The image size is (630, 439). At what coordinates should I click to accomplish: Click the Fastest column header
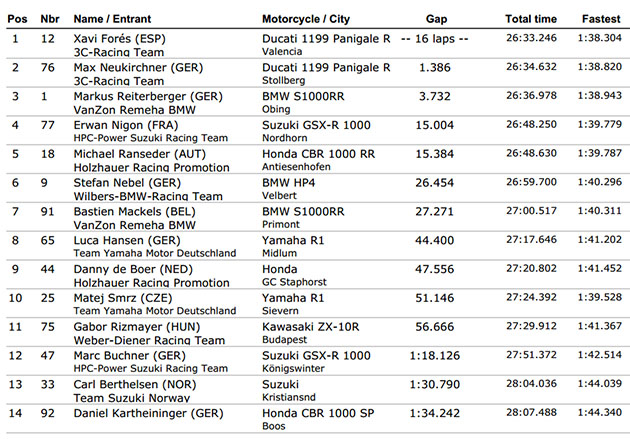pos(601,19)
